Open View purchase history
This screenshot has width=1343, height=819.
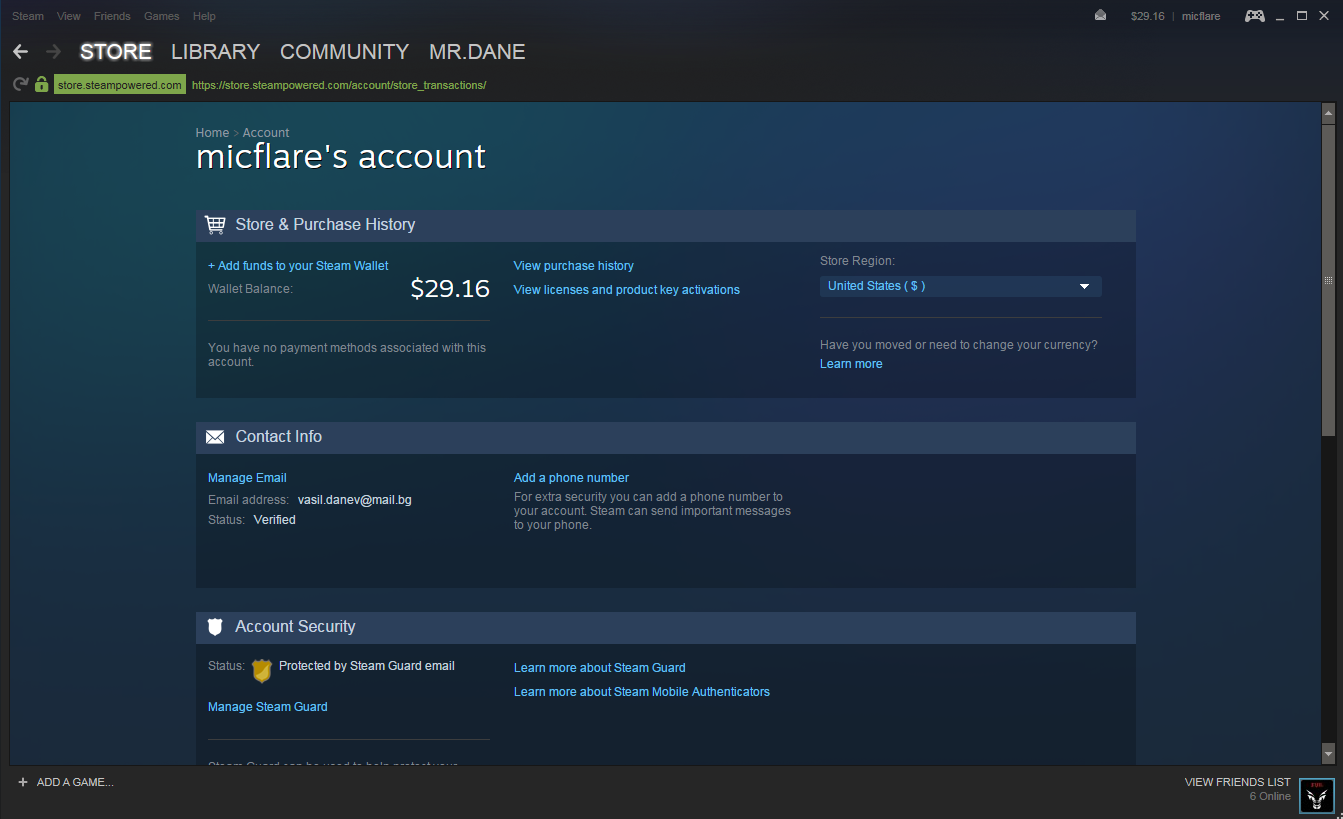574,266
